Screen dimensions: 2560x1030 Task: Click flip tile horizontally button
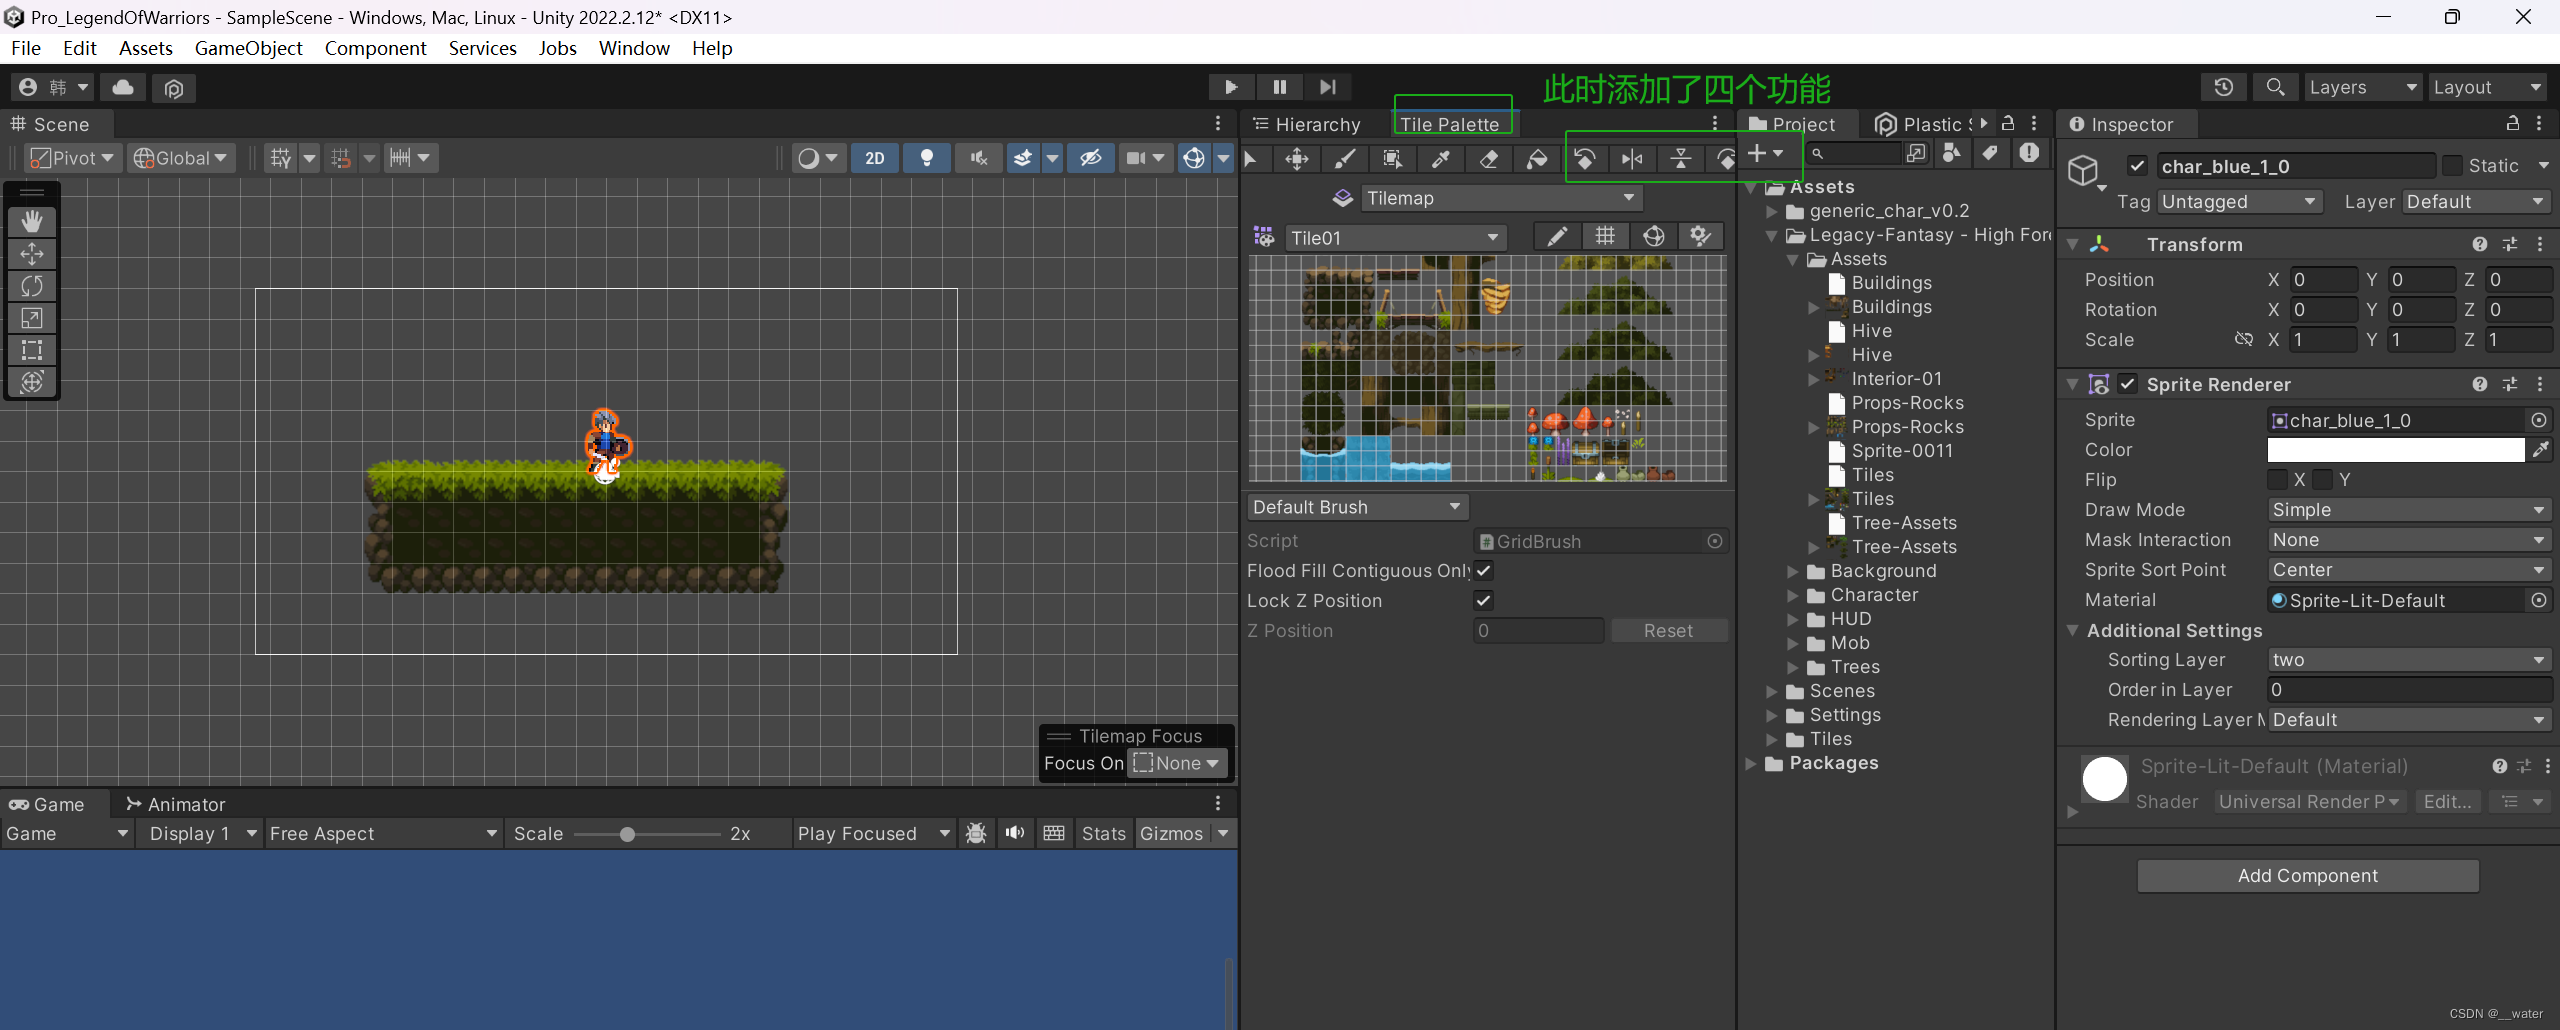point(1633,158)
